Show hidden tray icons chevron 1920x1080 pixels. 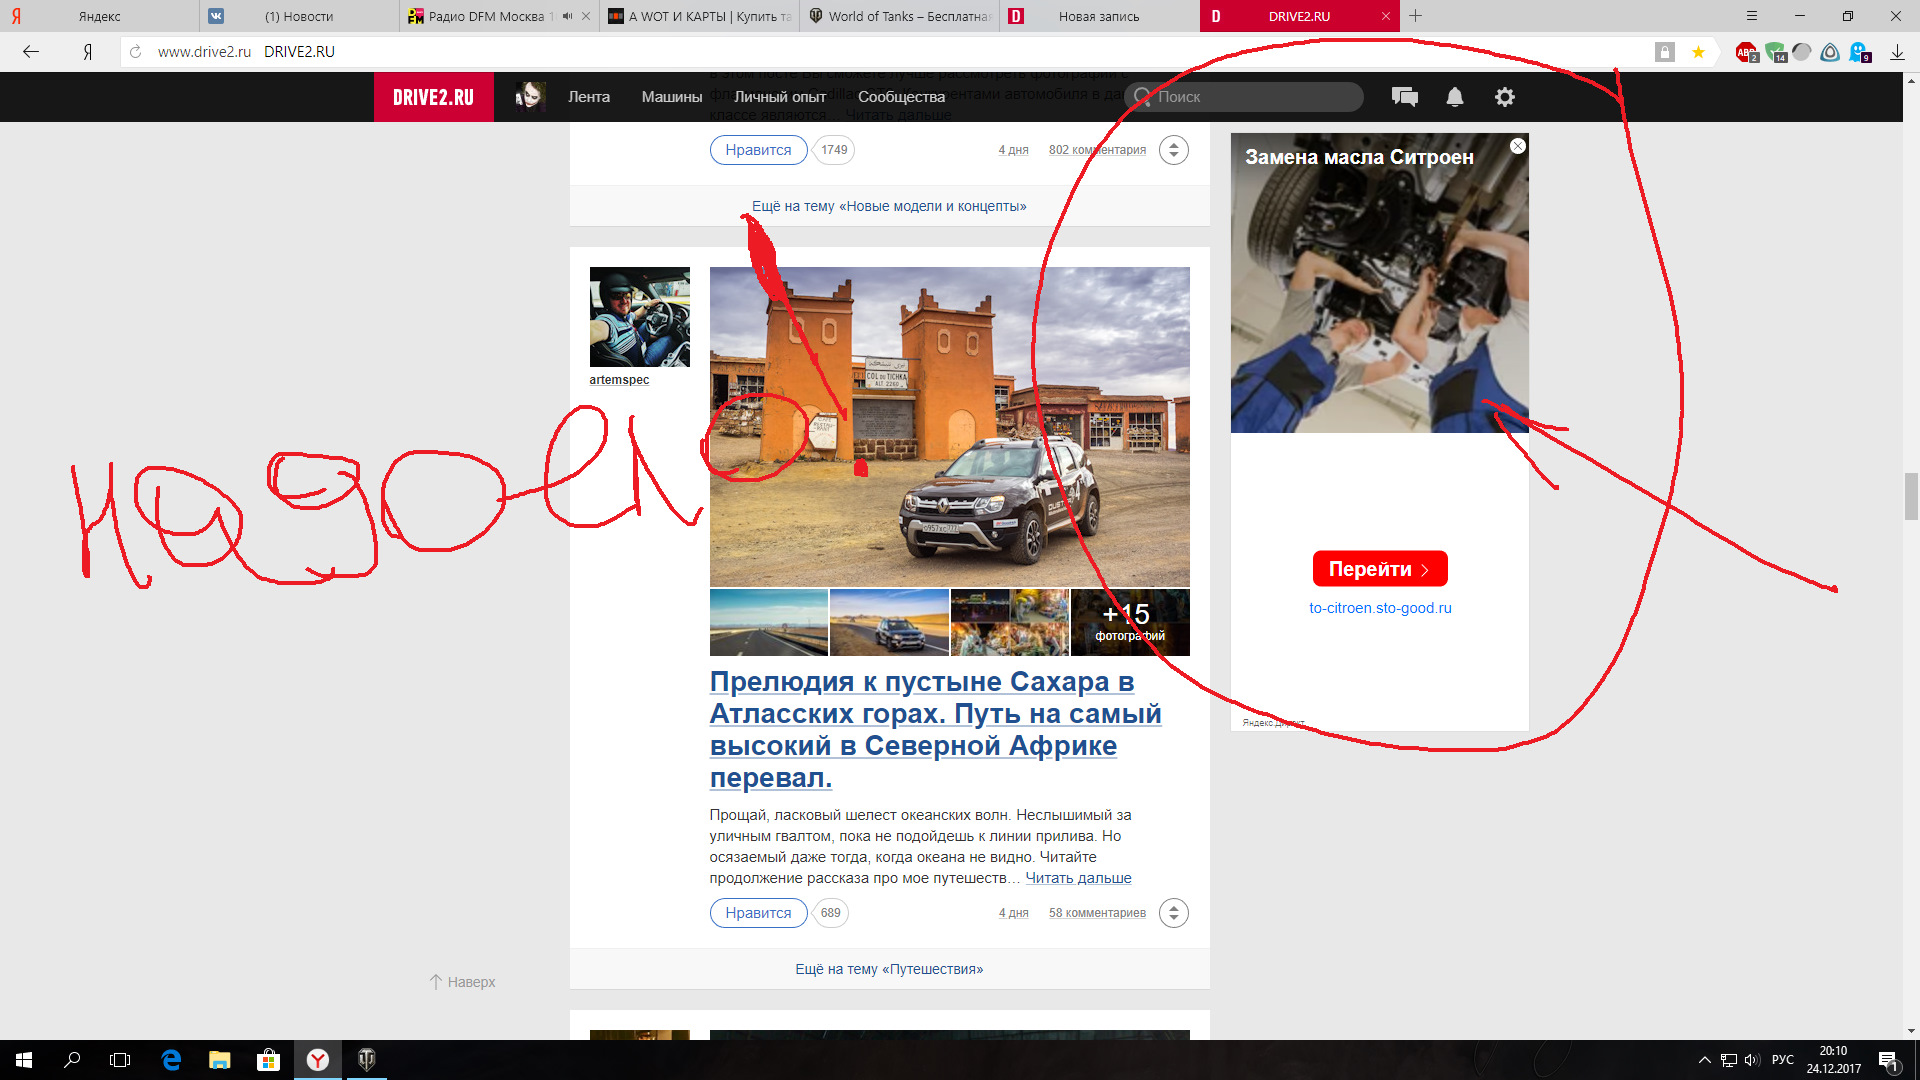1704,1060
